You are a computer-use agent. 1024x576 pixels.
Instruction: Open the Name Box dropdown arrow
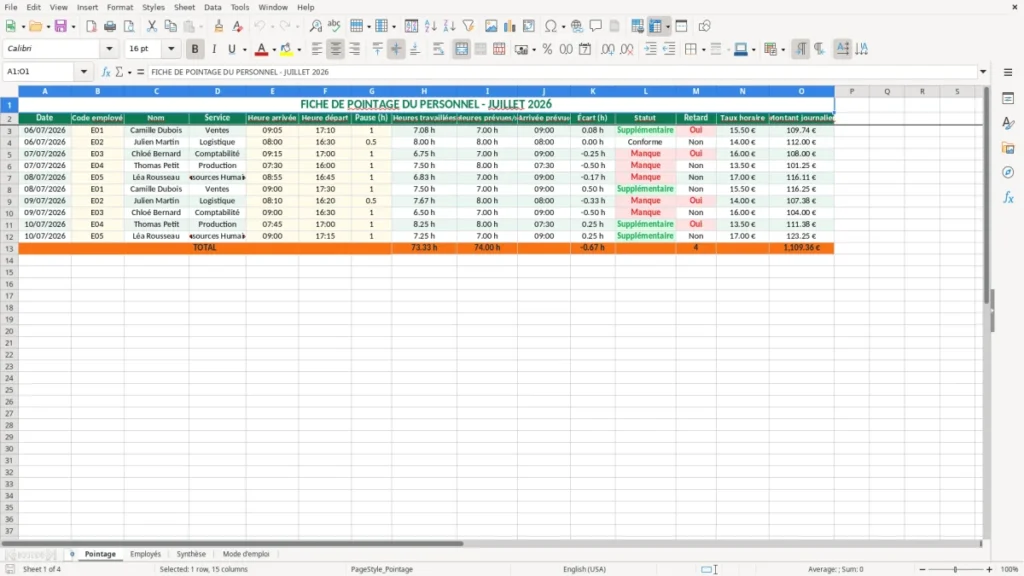click(x=84, y=72)
